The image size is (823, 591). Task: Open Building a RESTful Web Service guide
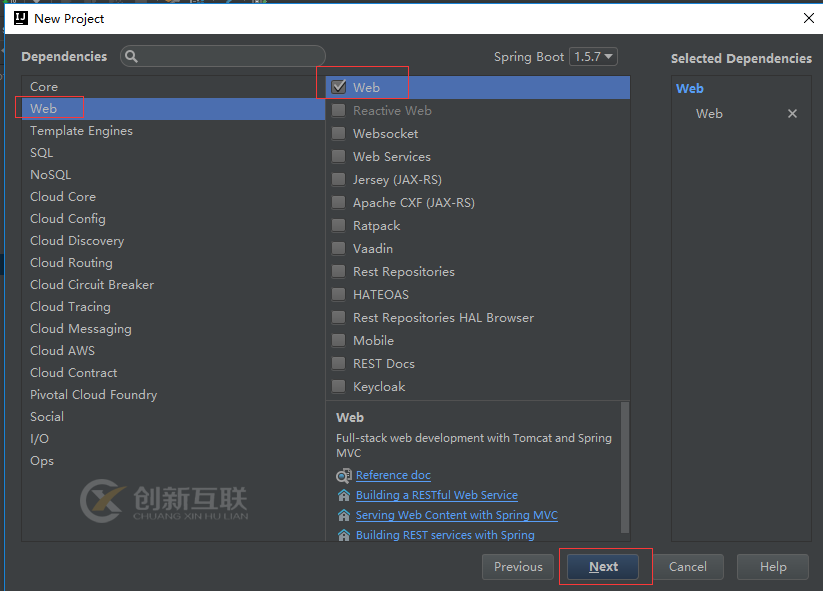[437, 495]
